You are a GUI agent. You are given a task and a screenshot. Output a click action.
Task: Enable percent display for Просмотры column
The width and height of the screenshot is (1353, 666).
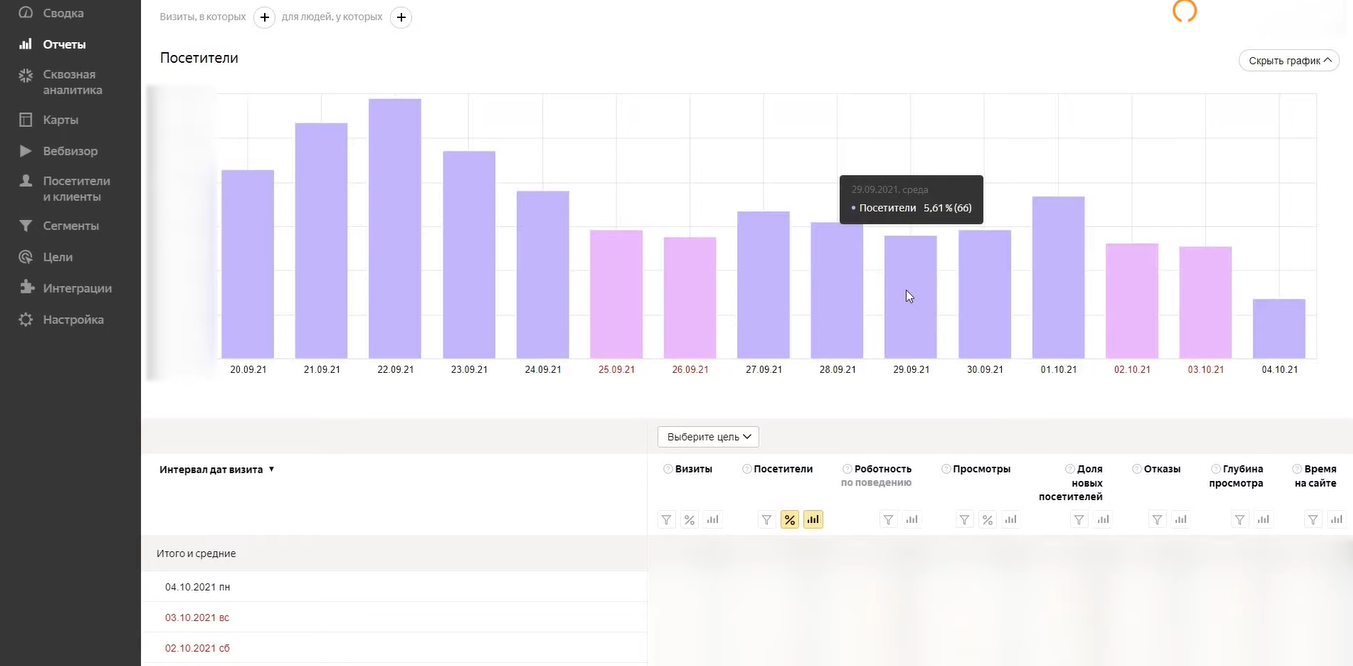pyautogui.click(x=987, y=520)
